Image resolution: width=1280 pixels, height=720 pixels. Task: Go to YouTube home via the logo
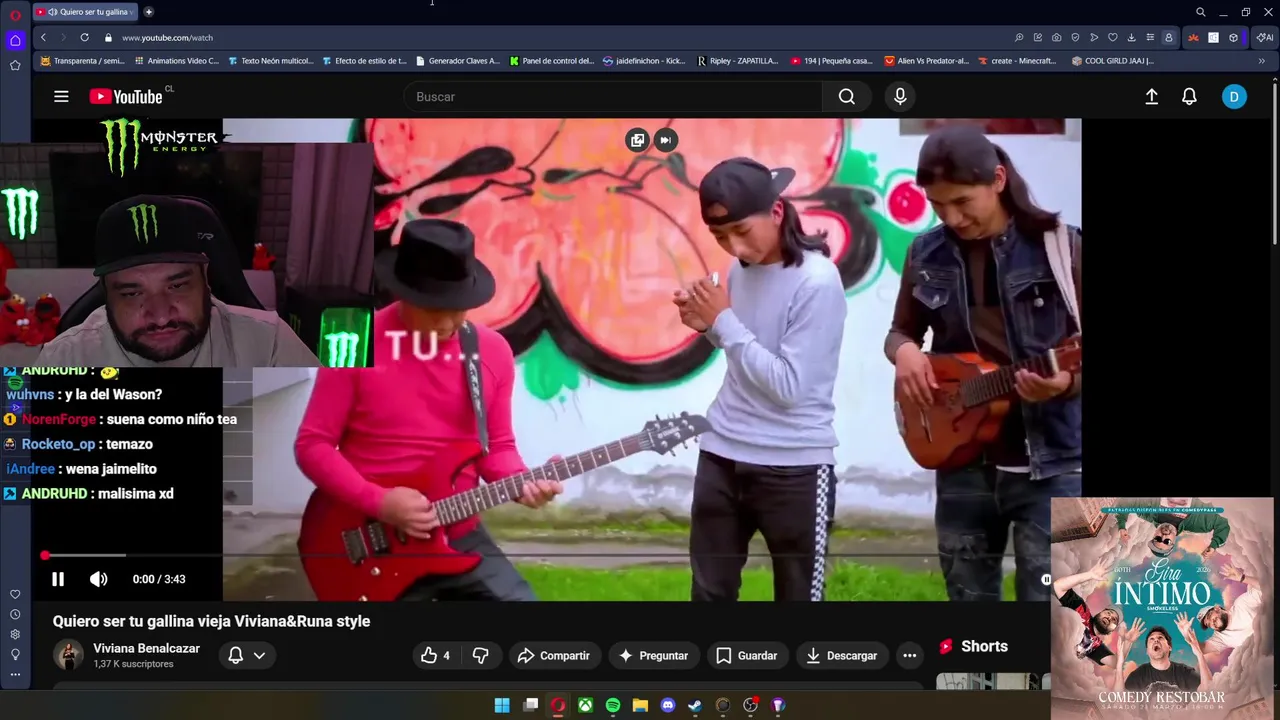[126, 96]
